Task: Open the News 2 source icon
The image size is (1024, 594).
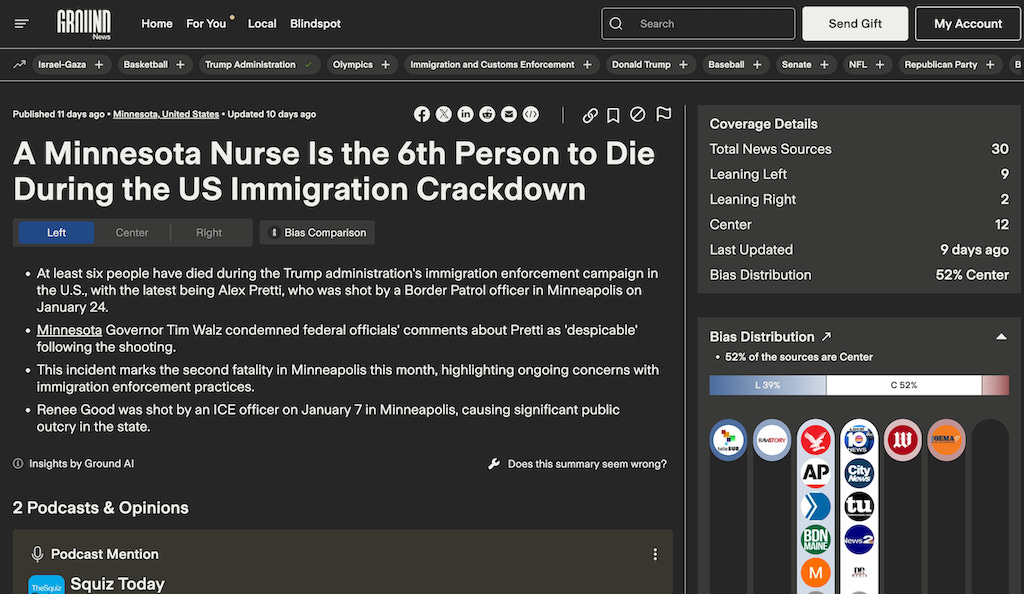Action: pos(859,539)
